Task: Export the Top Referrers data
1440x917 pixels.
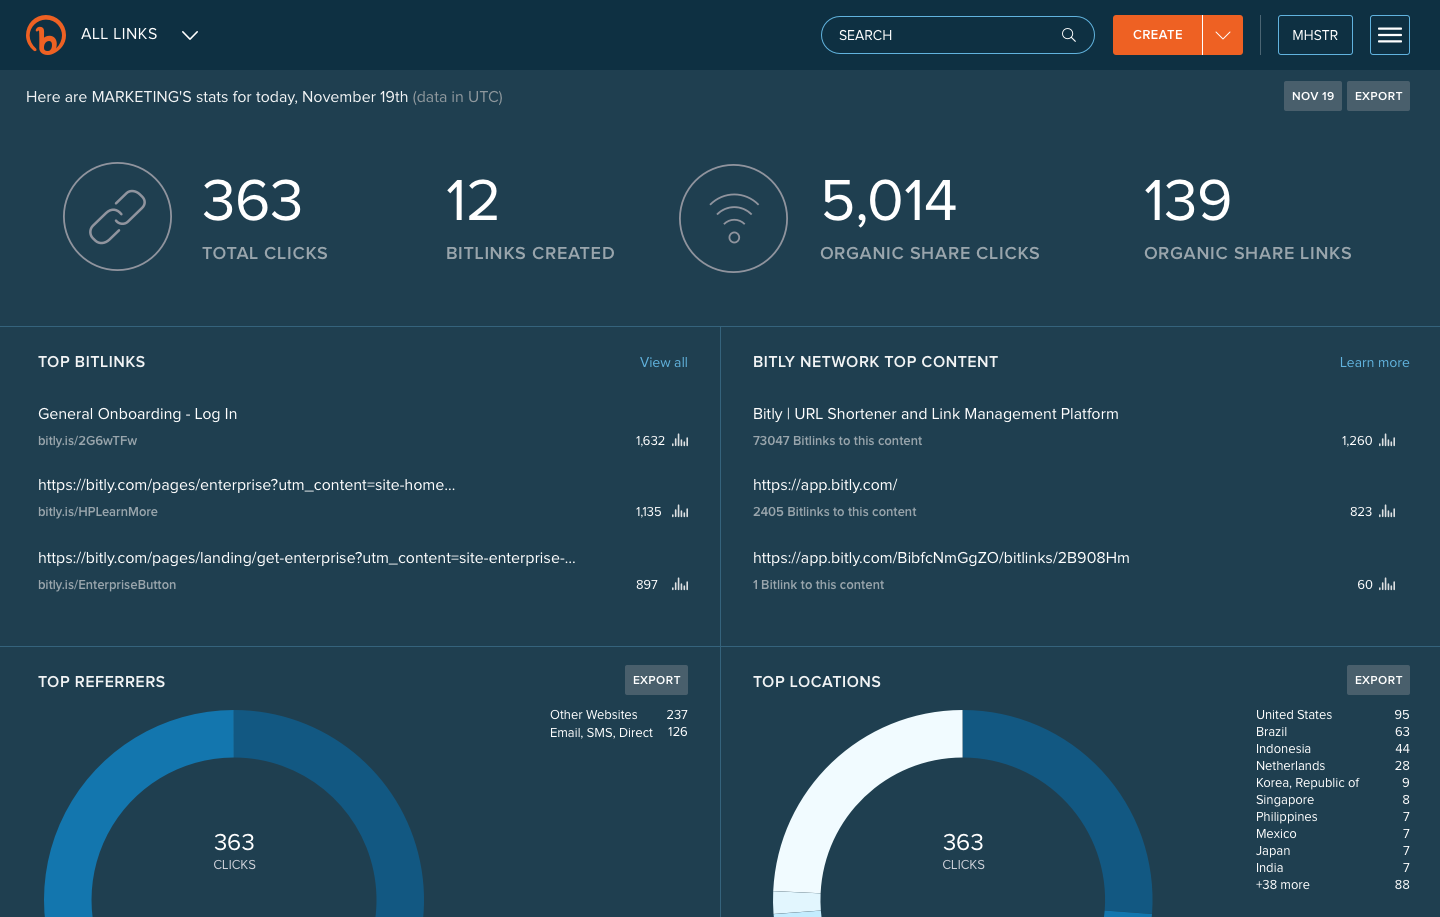Action: pyautogui.click(x=656, y=679)
